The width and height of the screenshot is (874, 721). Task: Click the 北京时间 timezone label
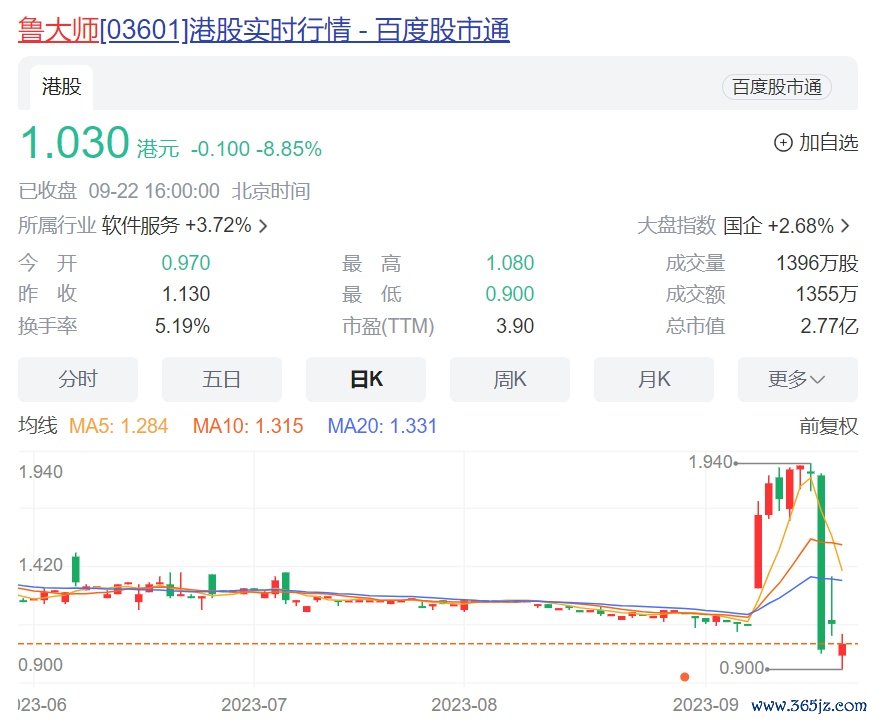pos(271,191)
